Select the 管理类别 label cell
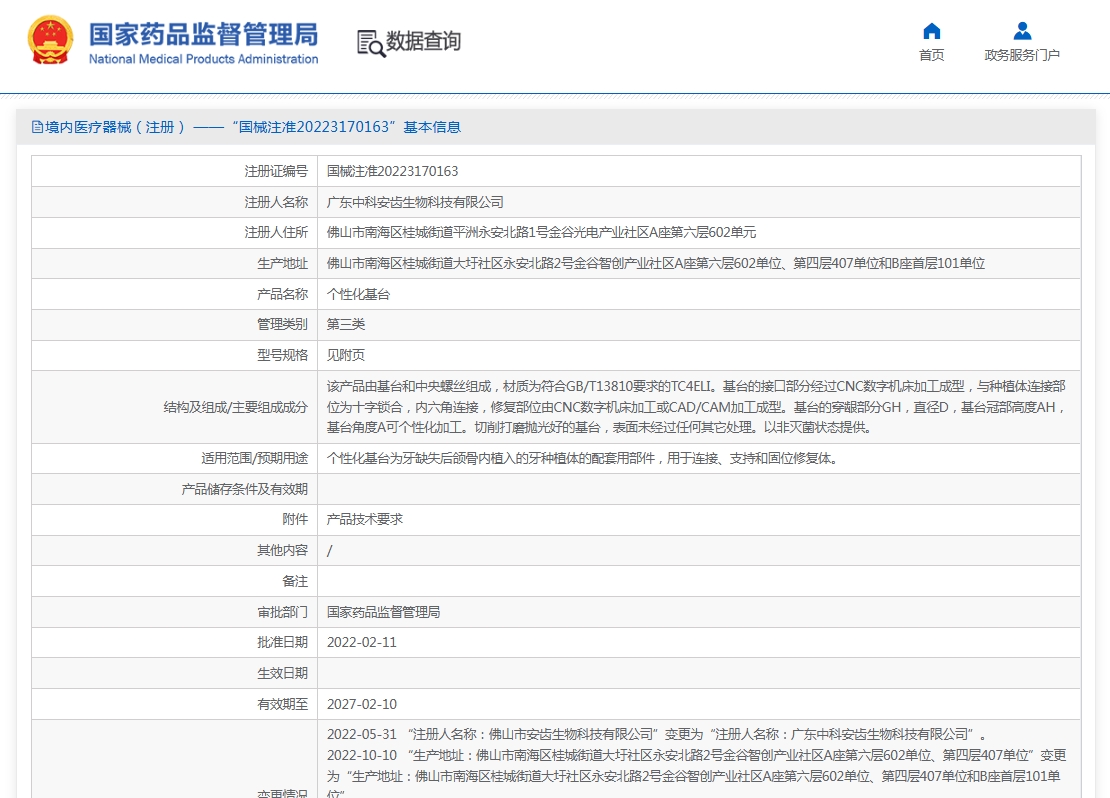The image size is (1110, 798). coord(174,324)
